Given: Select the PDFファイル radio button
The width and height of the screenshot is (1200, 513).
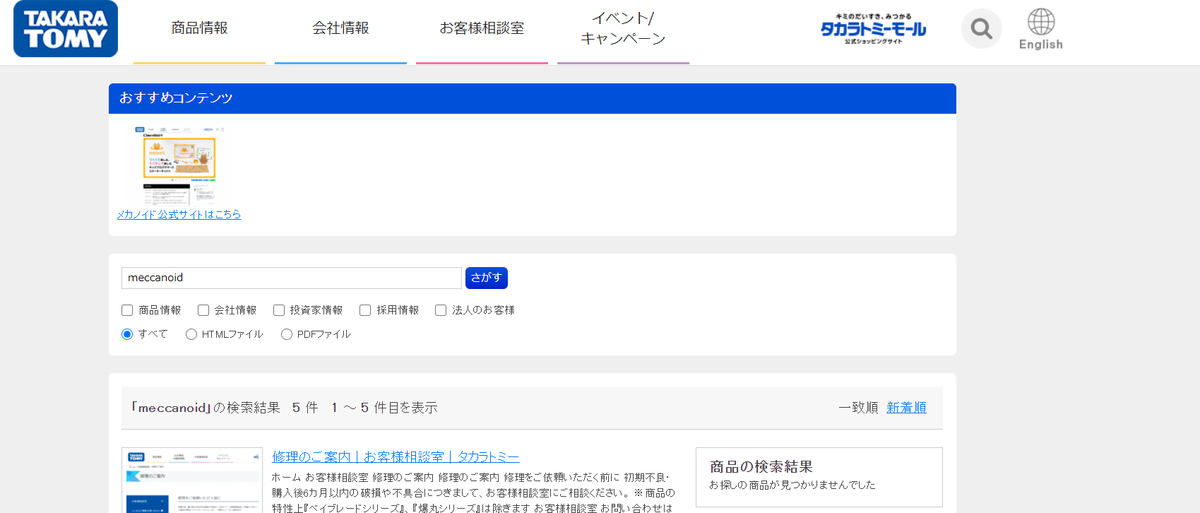Looking at the screenshot, I should (287, 334).
